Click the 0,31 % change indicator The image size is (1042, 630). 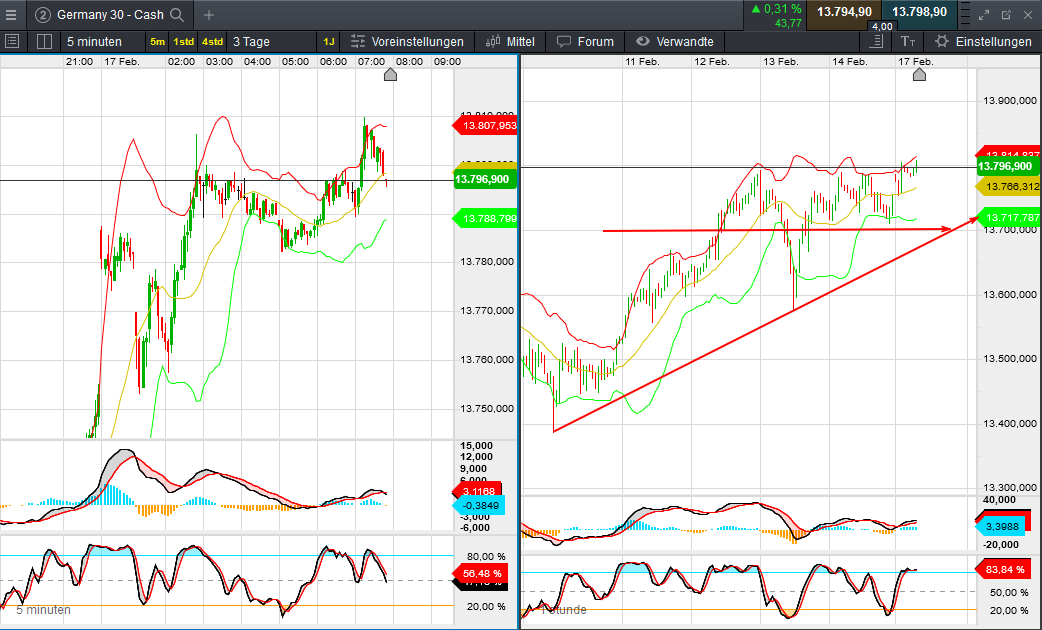coord(776,9)
